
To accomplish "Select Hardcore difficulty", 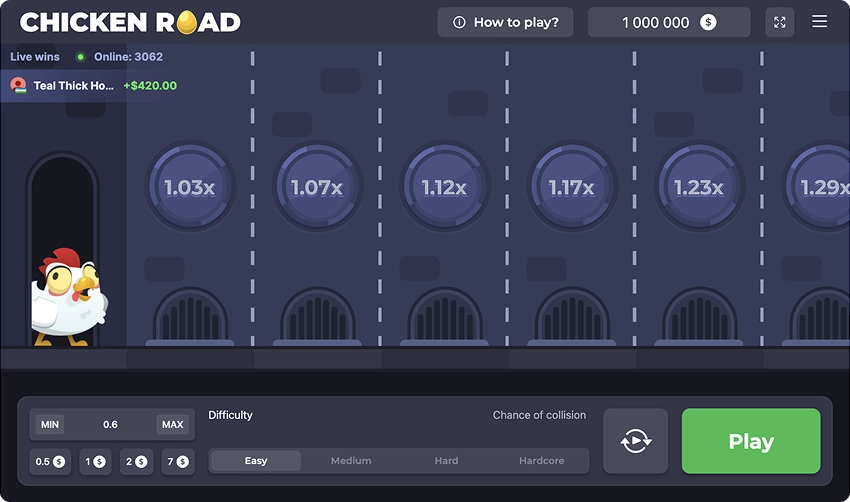I will (x=541, y=461).
